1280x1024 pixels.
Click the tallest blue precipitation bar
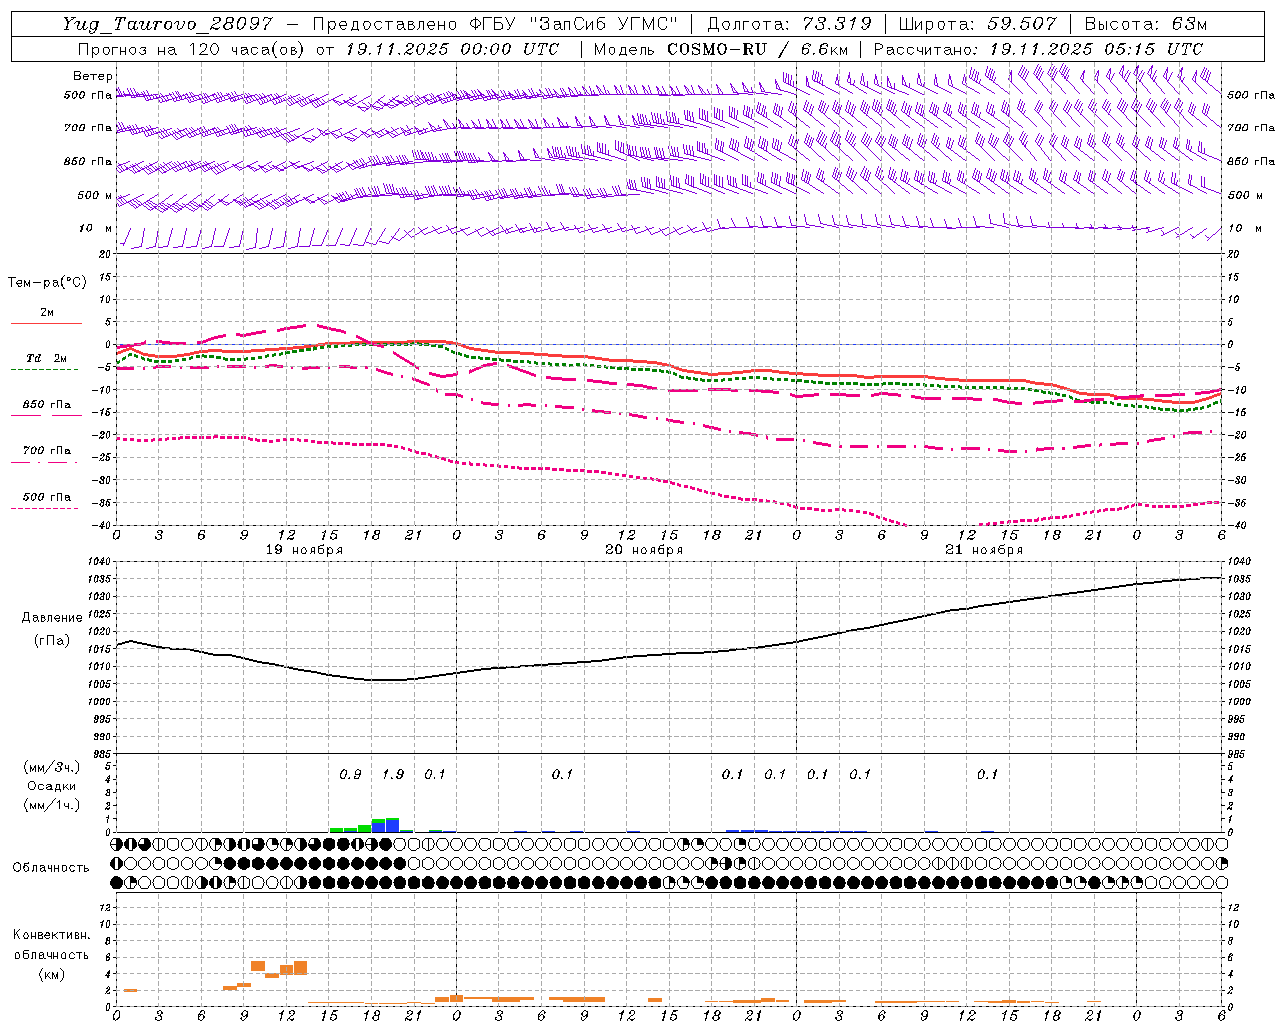pos(393,825)
